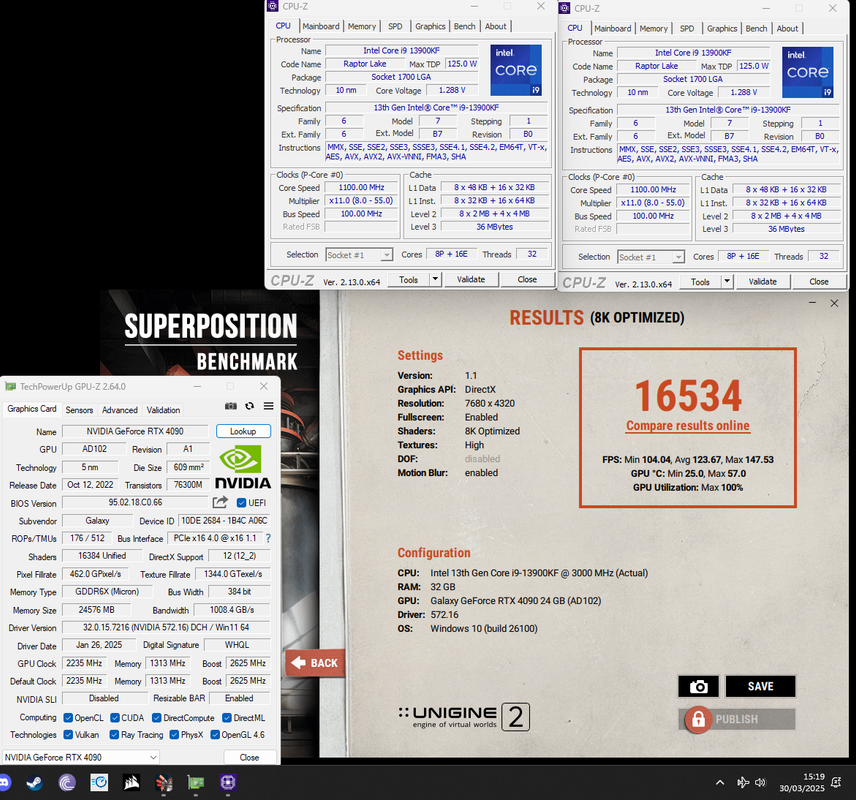Open the taskbar clock and date

pos(802,783)
